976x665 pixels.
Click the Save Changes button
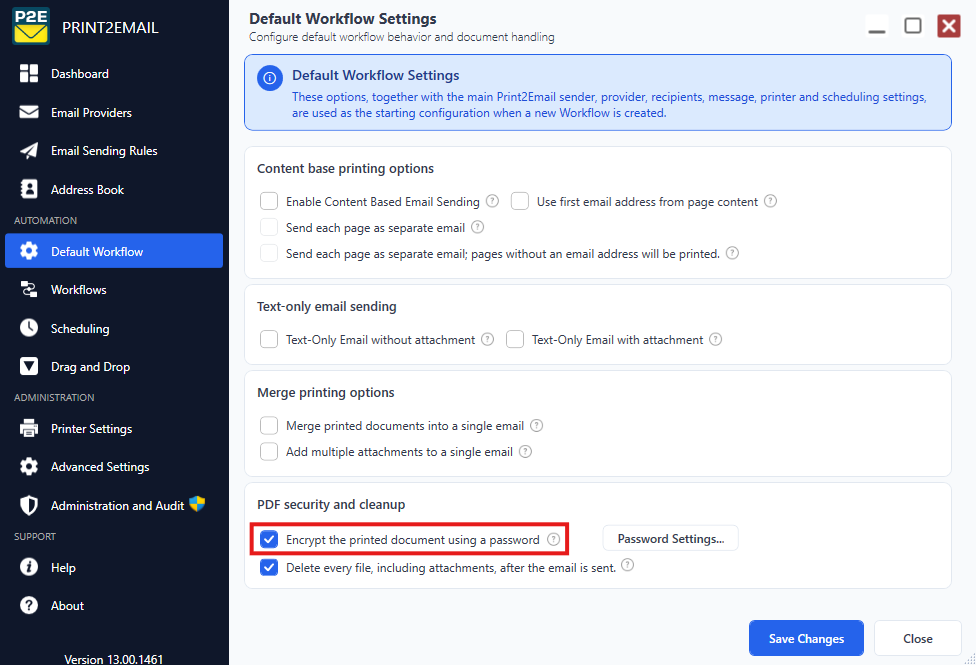pos(806,638)
